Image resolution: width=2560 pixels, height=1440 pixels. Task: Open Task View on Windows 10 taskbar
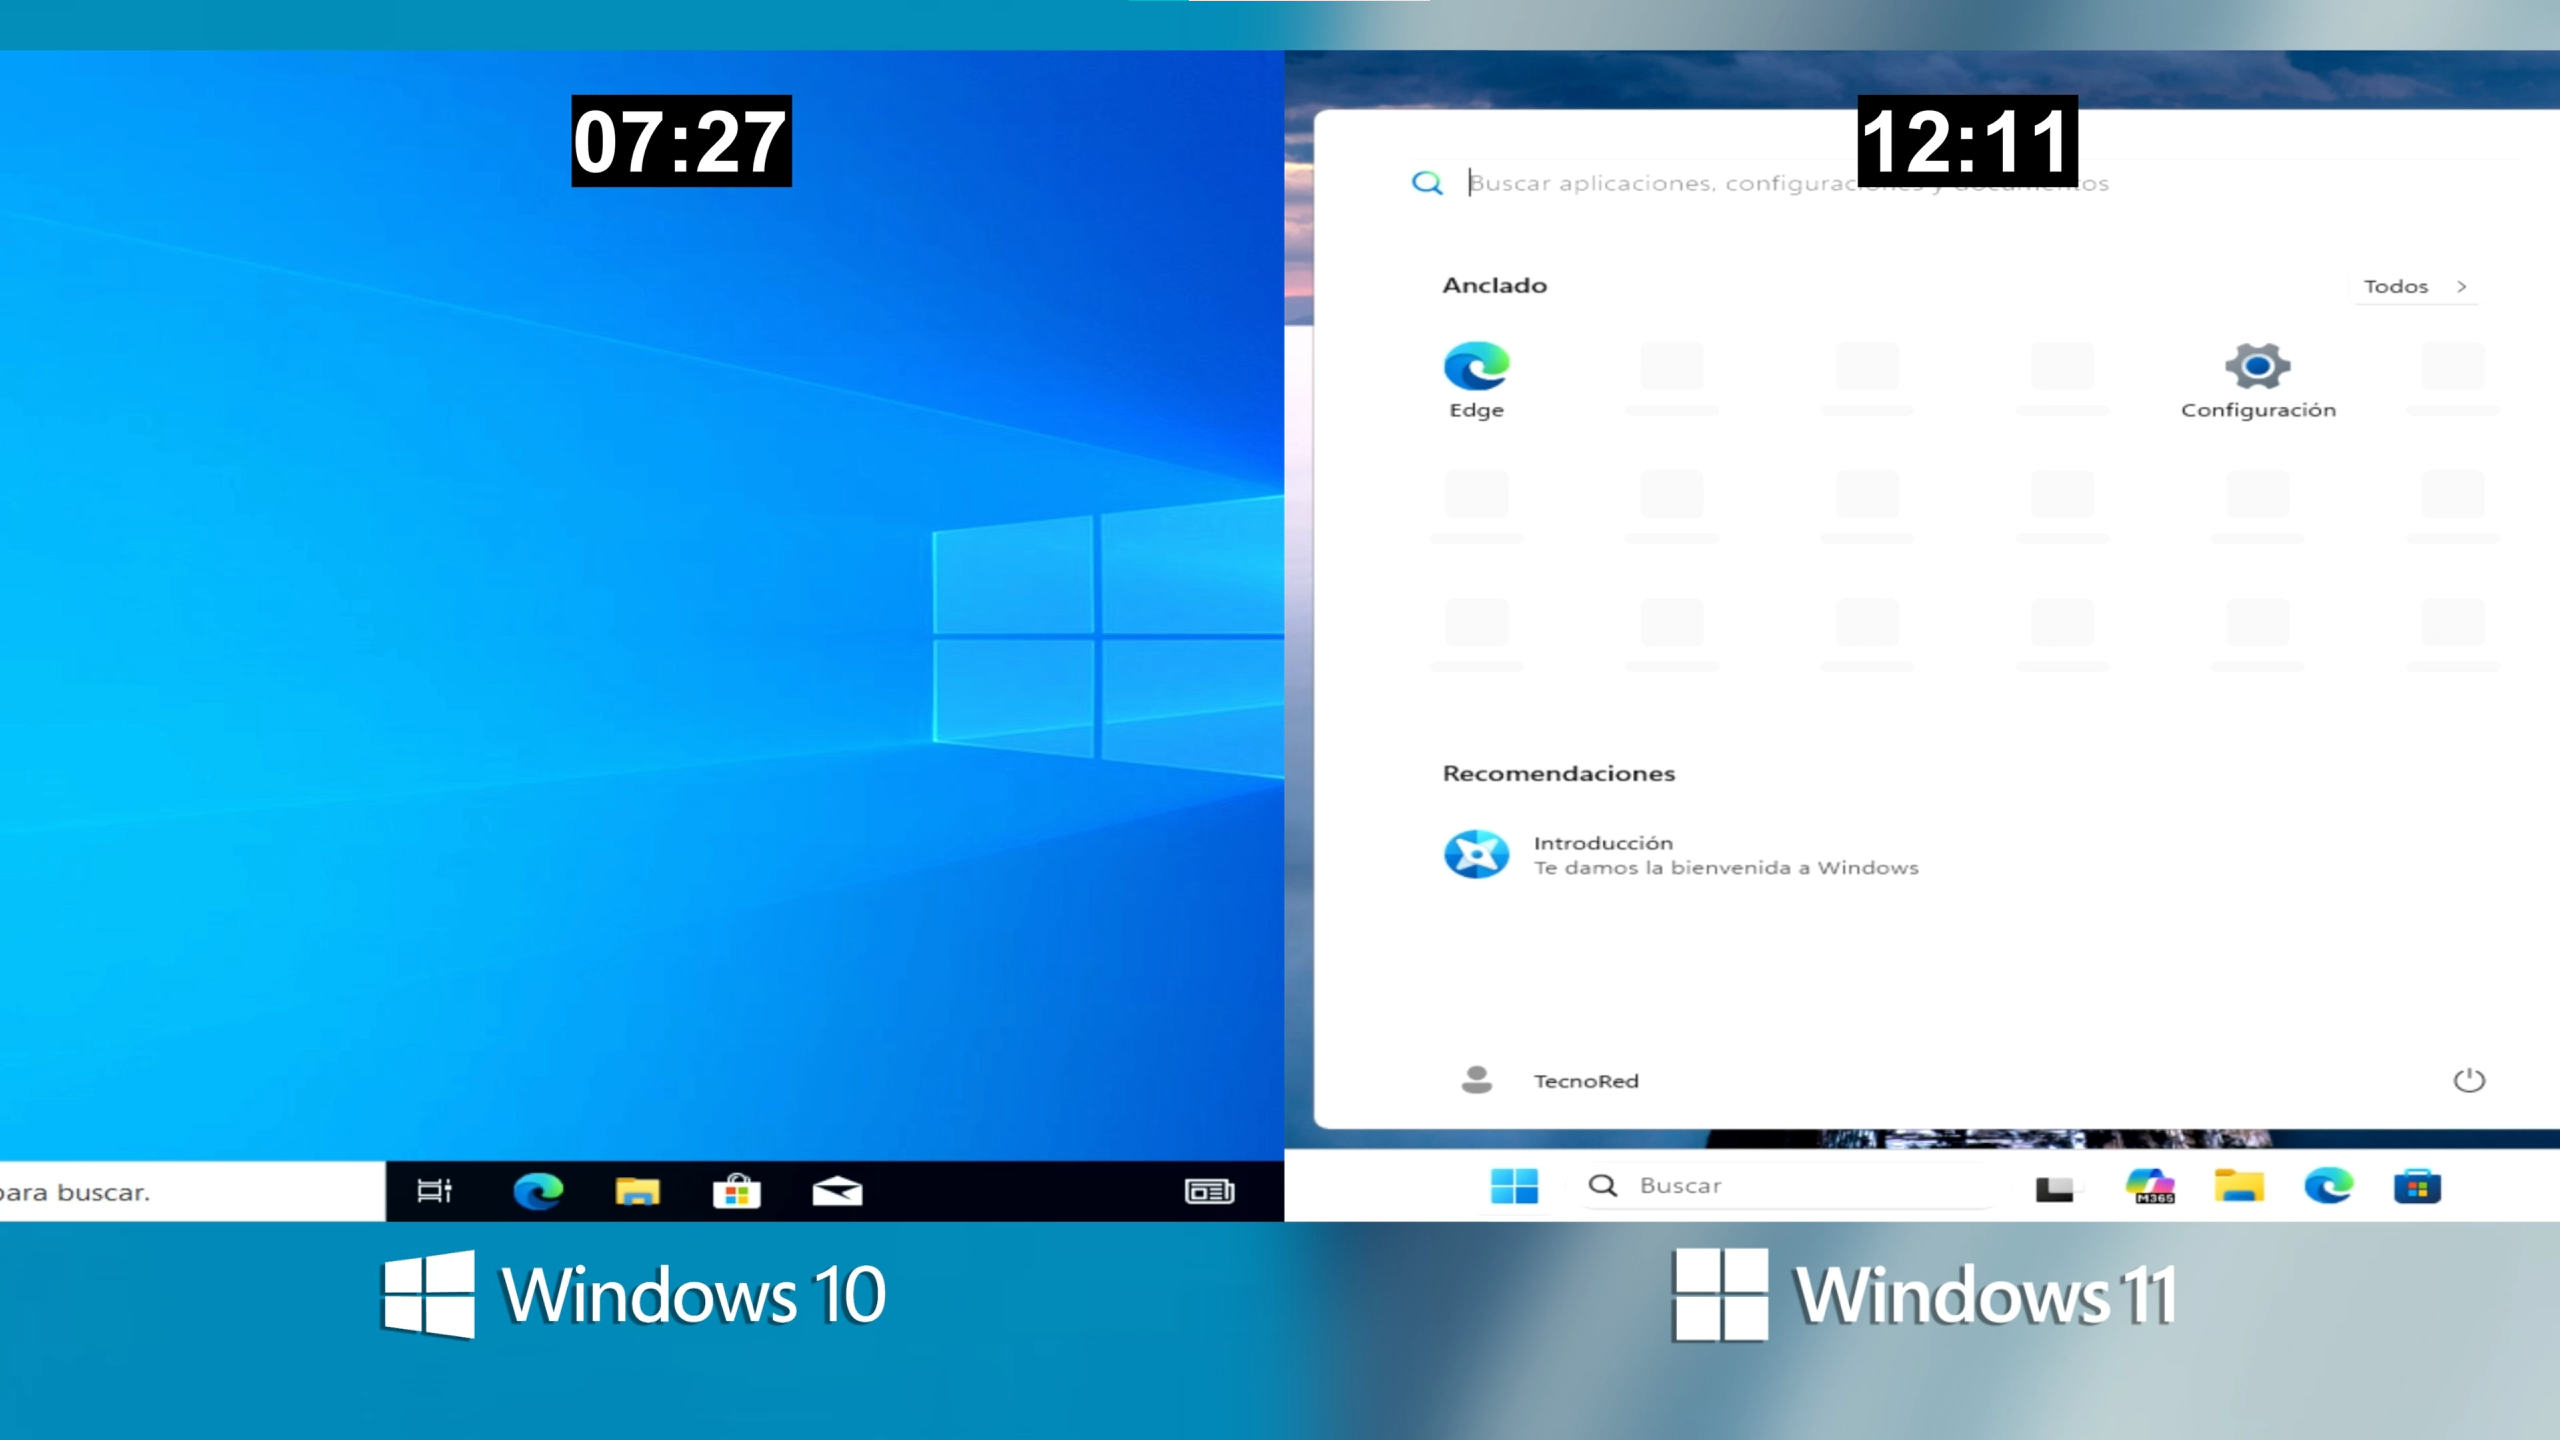pyautogui.click(x=434, y=1191)
